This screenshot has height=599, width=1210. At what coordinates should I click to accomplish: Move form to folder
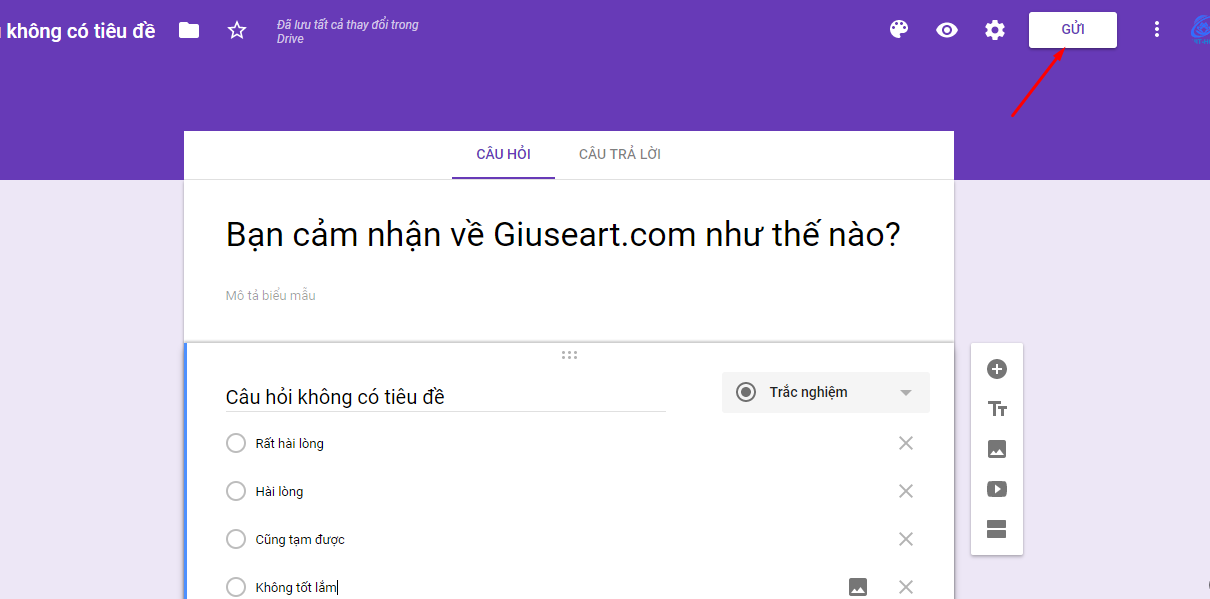pos(189,30)
